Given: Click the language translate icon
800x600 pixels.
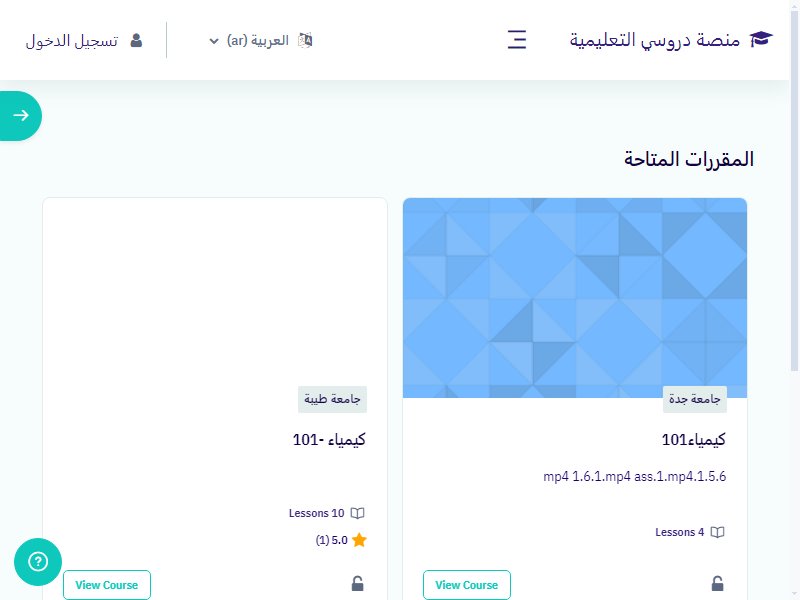Looking at the screenshot, I should tap(305, 40).
